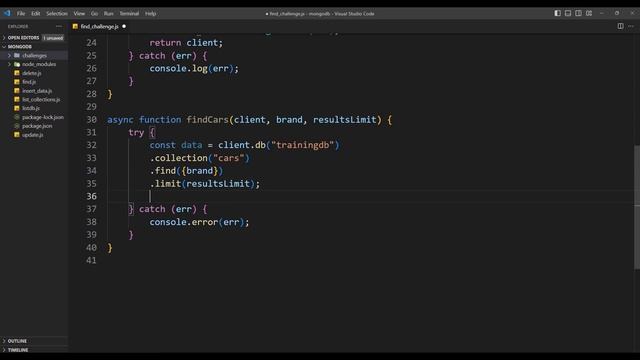Click 'return client;' on line 24
Viewport: 640px width, 360px height.
click(186, 42)
